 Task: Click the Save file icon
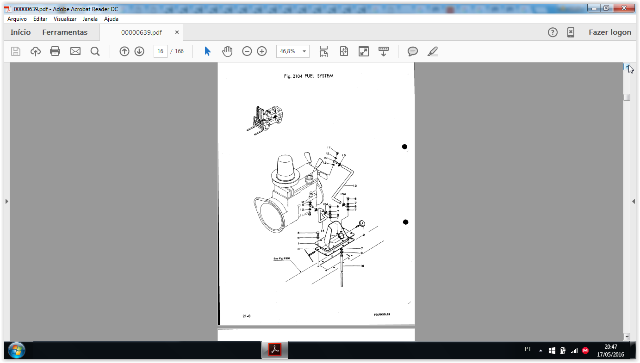click(16, 51)
